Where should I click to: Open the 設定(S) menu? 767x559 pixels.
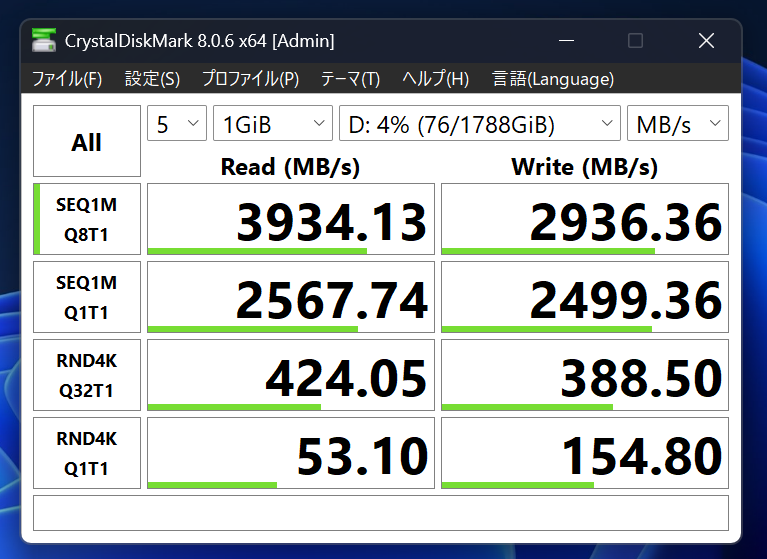152,79
